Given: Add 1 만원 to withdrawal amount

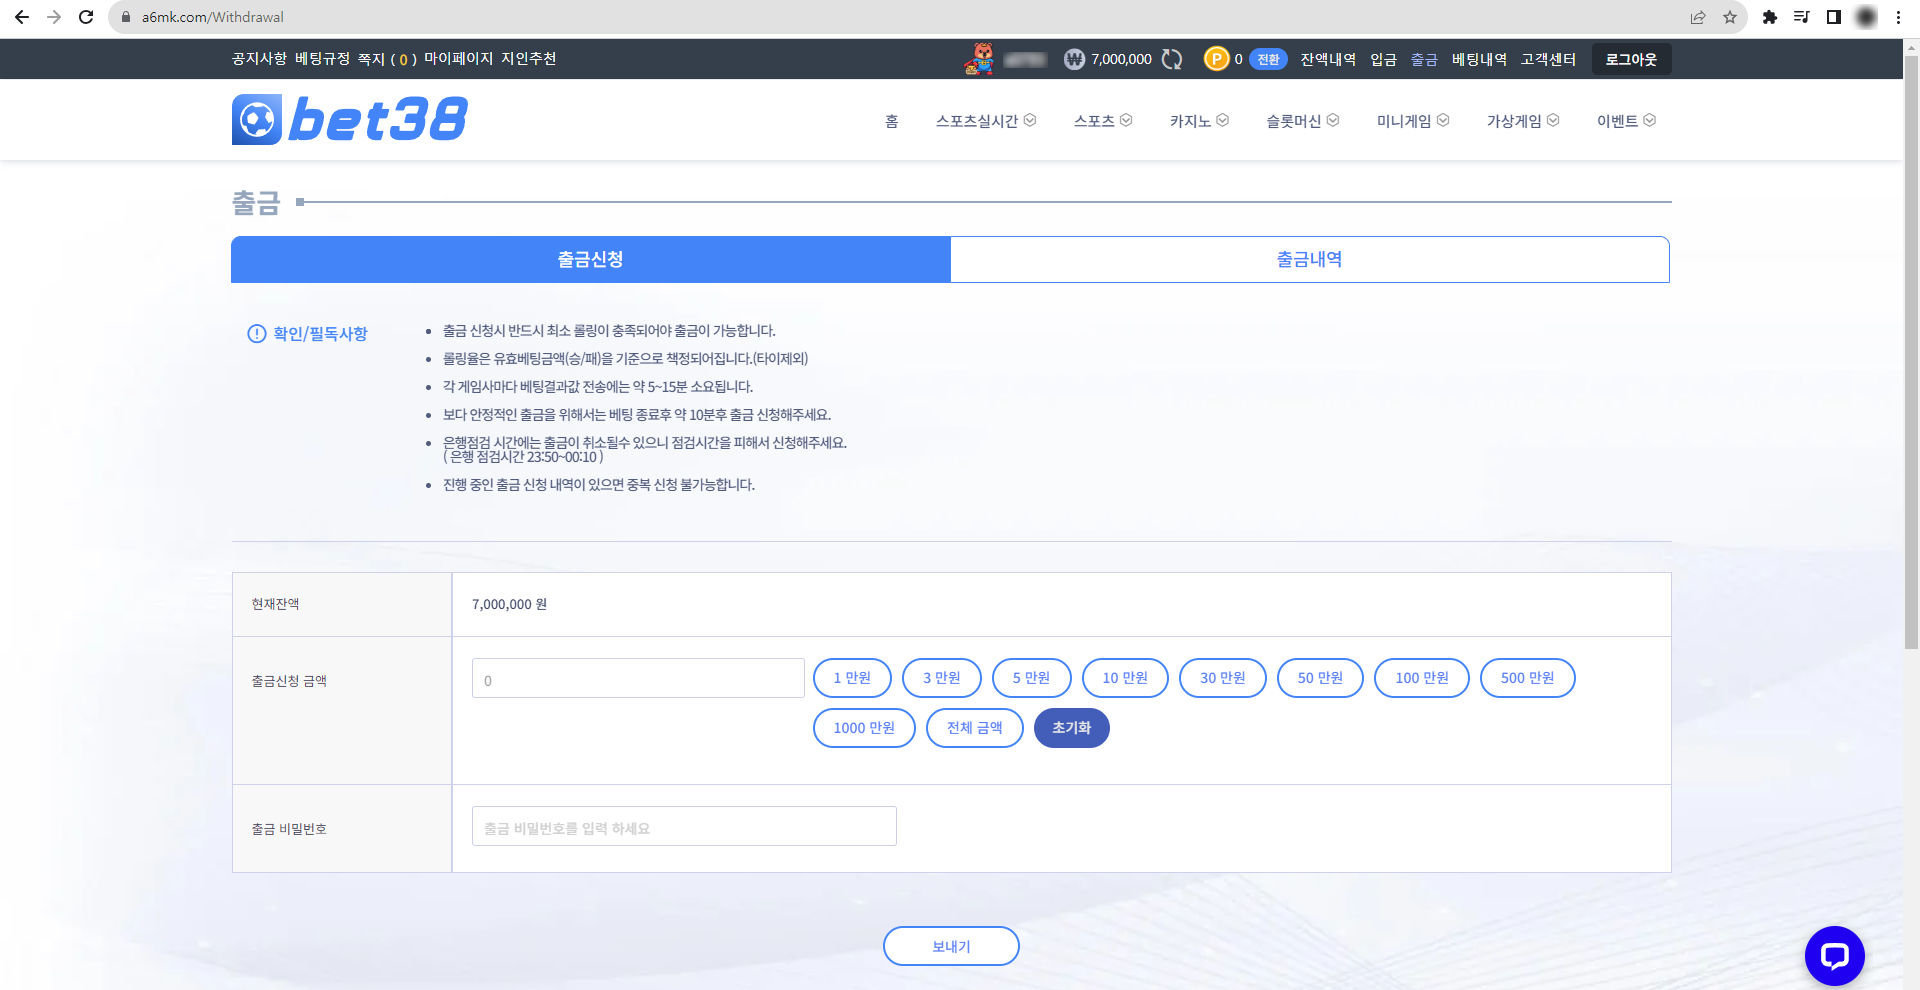Looking at the screenshot, I should (x=852, y=678).
